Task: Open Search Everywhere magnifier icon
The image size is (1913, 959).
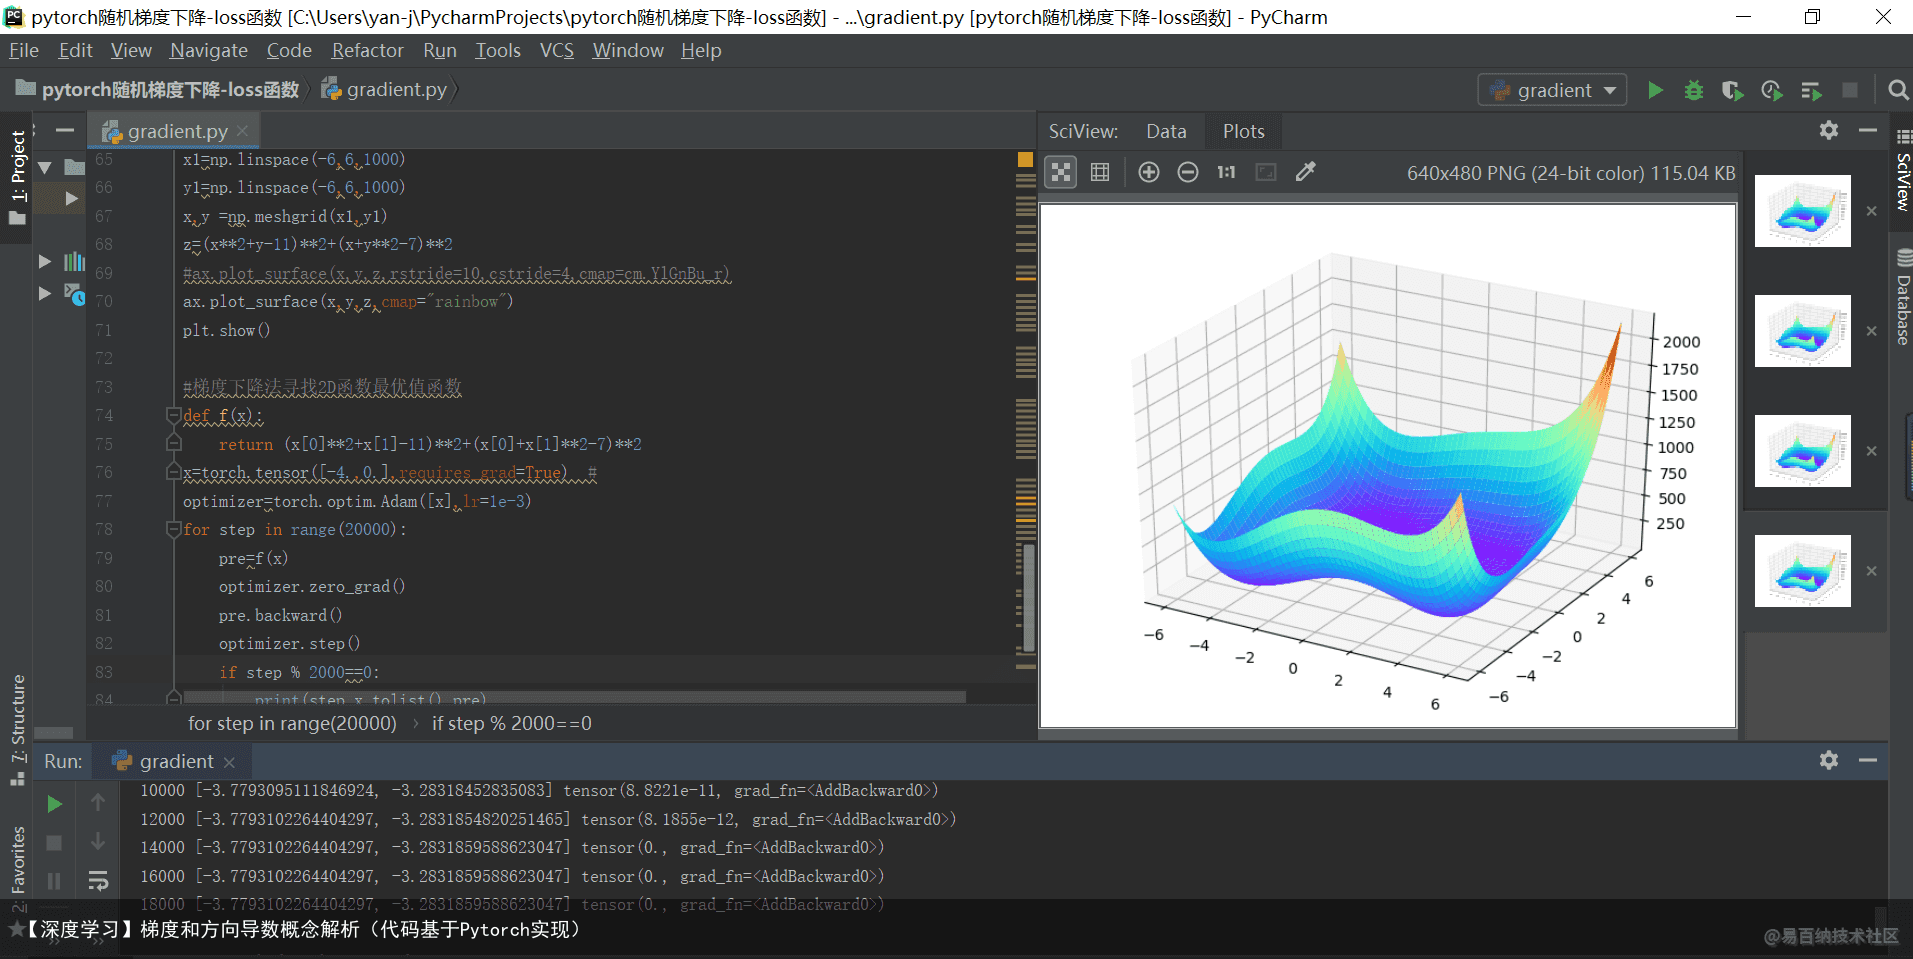Action: pos(1897,90)
